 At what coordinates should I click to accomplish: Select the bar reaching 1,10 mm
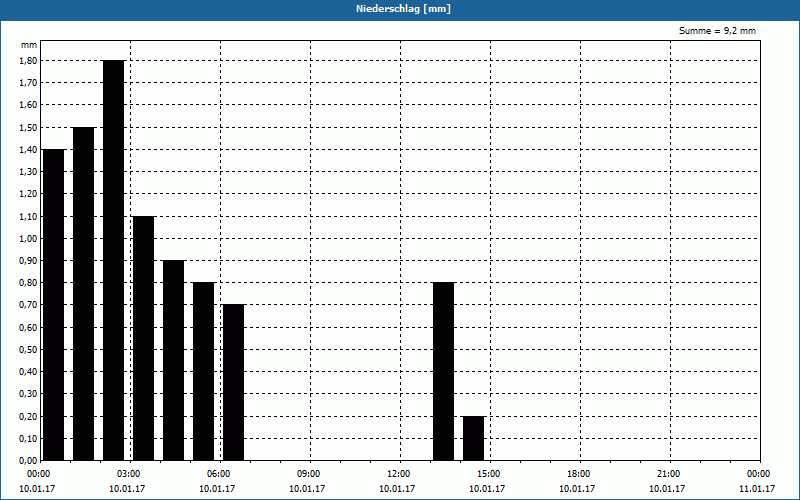(143, 338)
